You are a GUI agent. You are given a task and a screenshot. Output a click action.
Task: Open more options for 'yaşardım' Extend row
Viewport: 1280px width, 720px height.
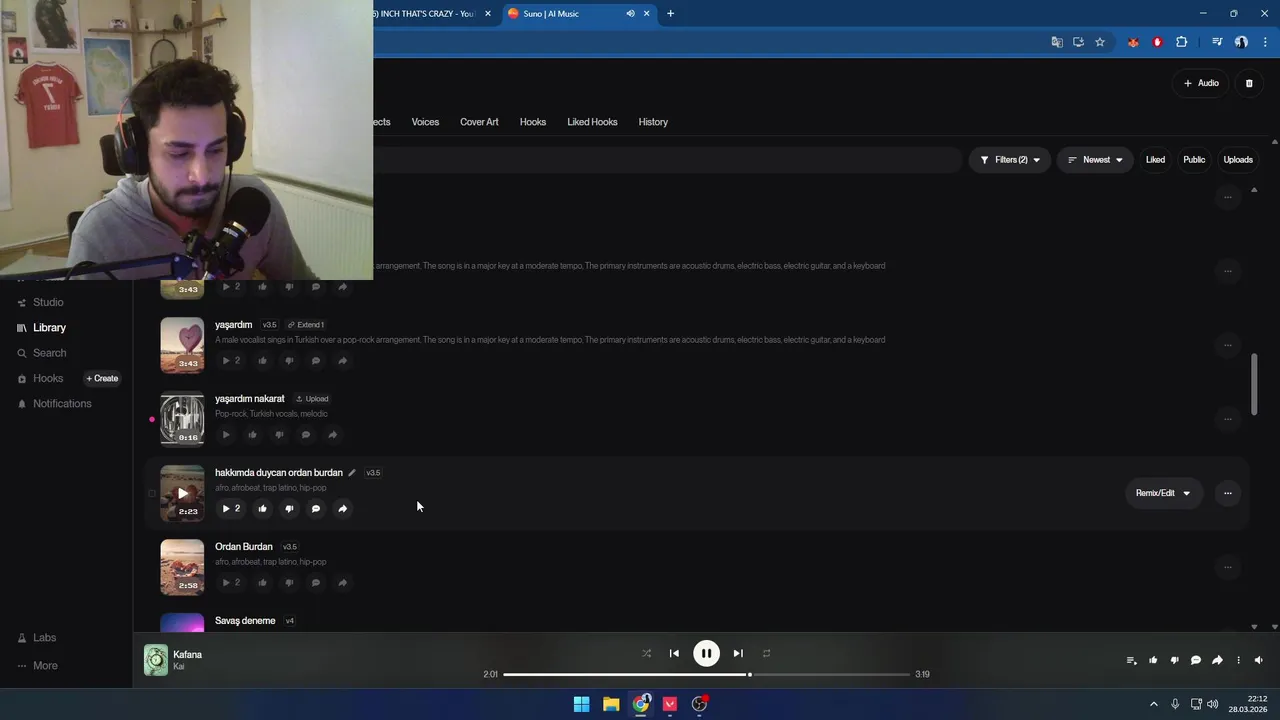click(x=1227, y=345)
